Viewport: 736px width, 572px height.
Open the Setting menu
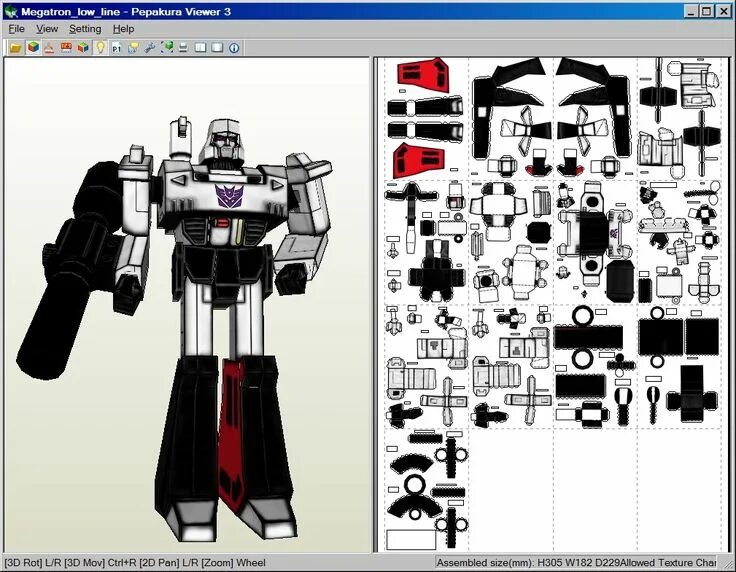click(85, 29)
